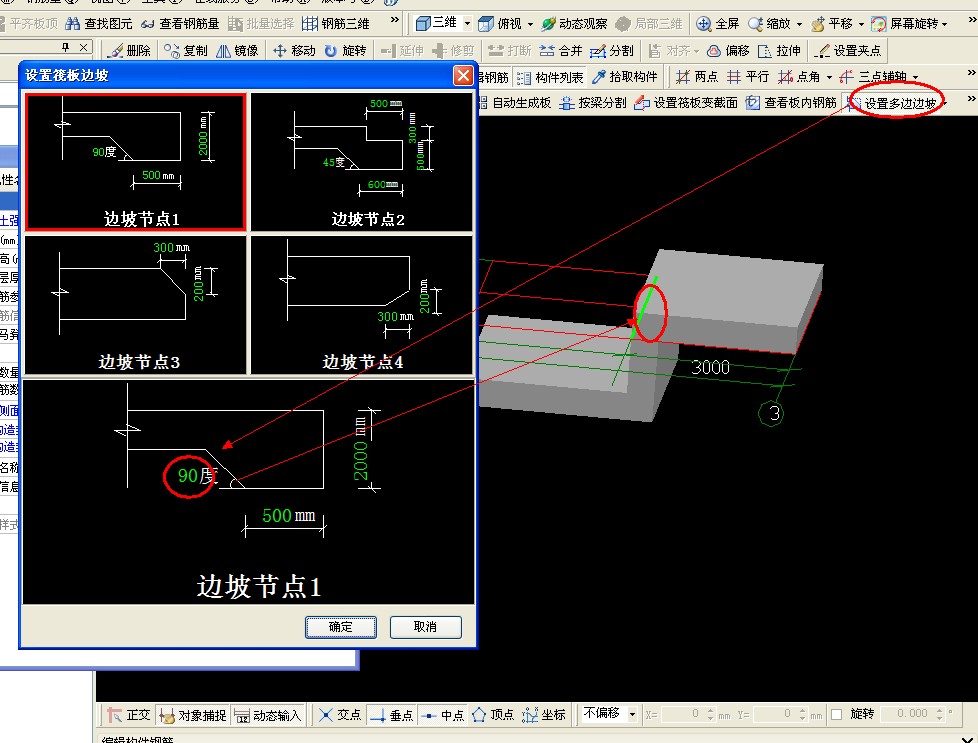This screenshot has width=978, height=743.
Task: Toggle 正交 orthogonal mode
Action: [128, 715]
